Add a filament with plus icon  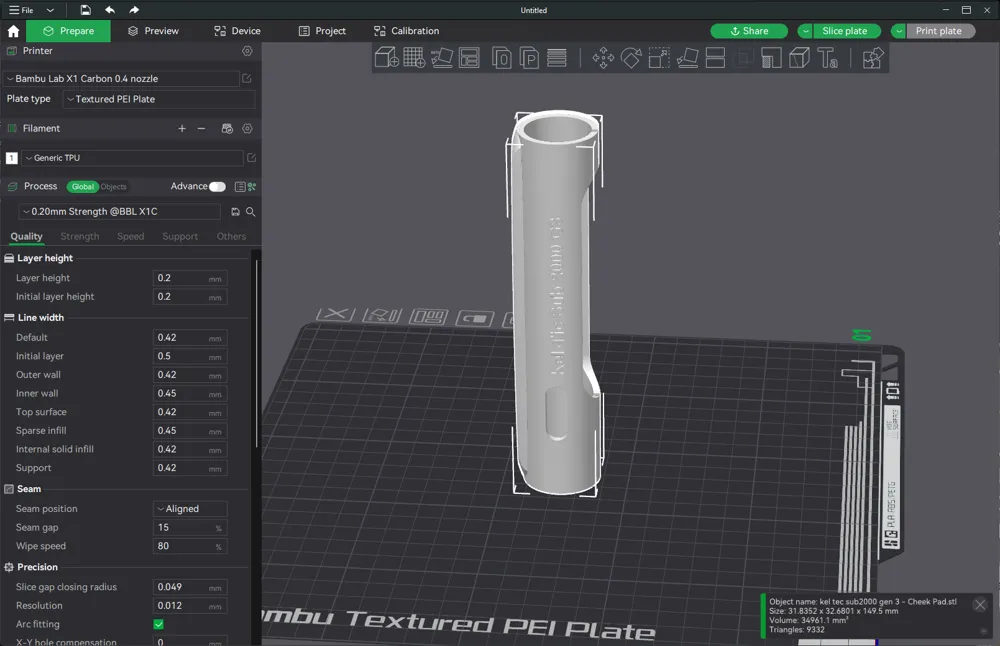click(x=182, y=128)
